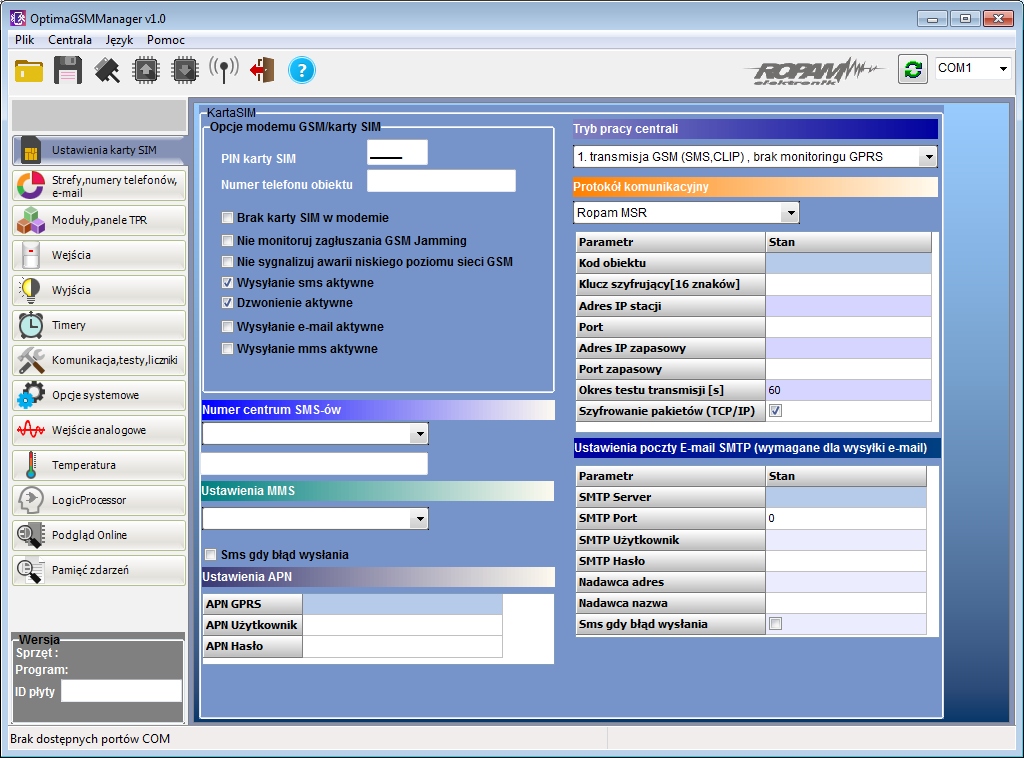Click the antenna signal icon
The width and height of the screenshot is (1024, 758).
pos(224,70)
